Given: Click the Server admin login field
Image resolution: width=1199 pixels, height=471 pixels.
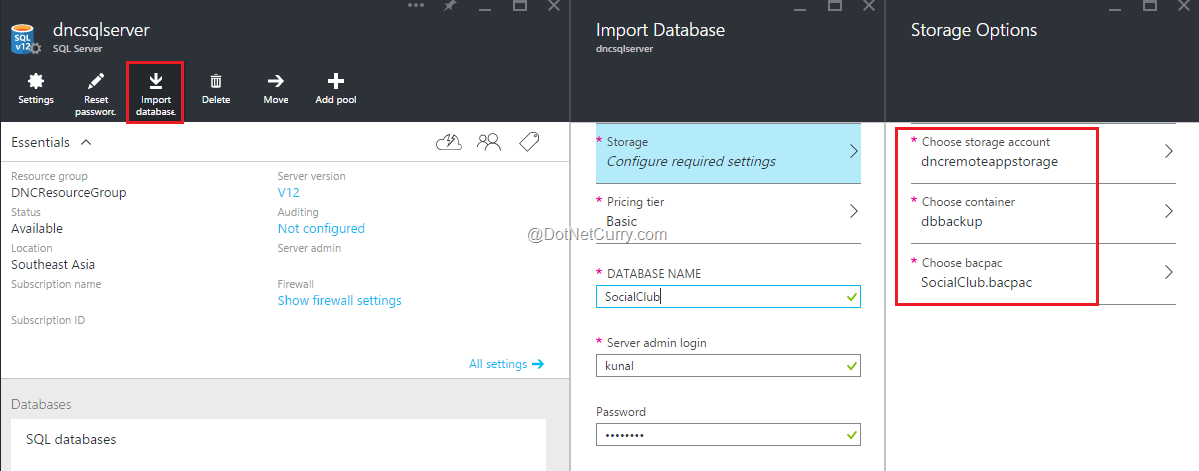Looking at the screenshot, I should coord(728,365).
